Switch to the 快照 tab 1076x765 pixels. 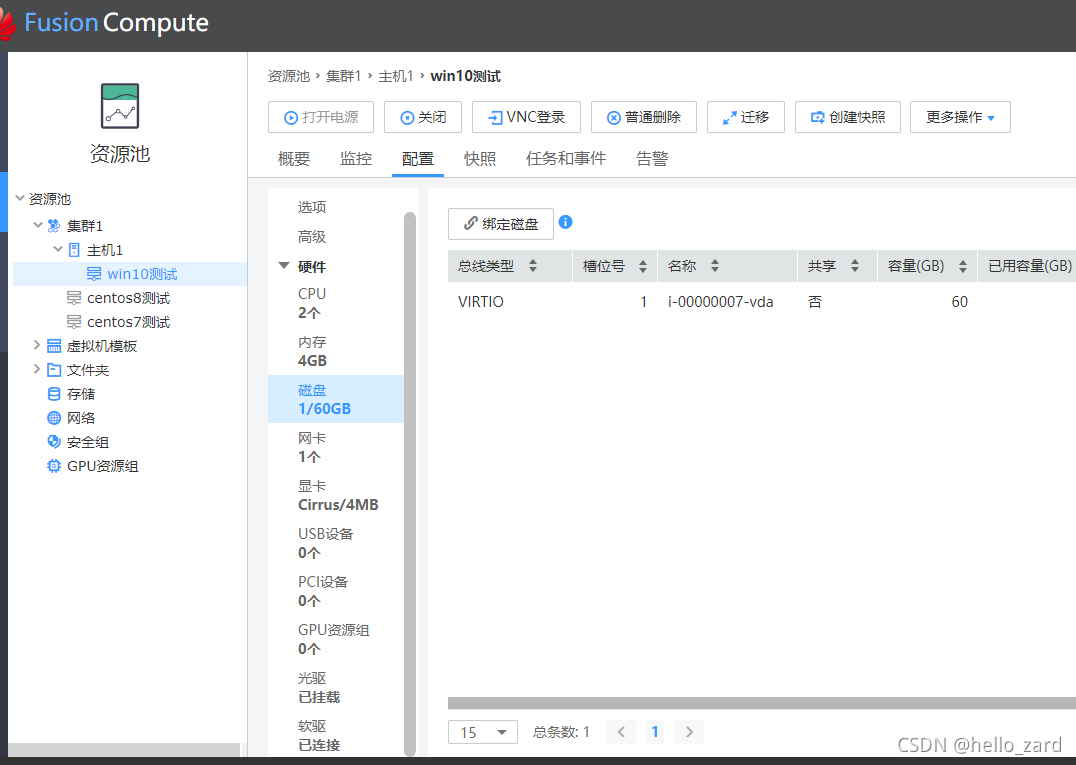(480, 159)
